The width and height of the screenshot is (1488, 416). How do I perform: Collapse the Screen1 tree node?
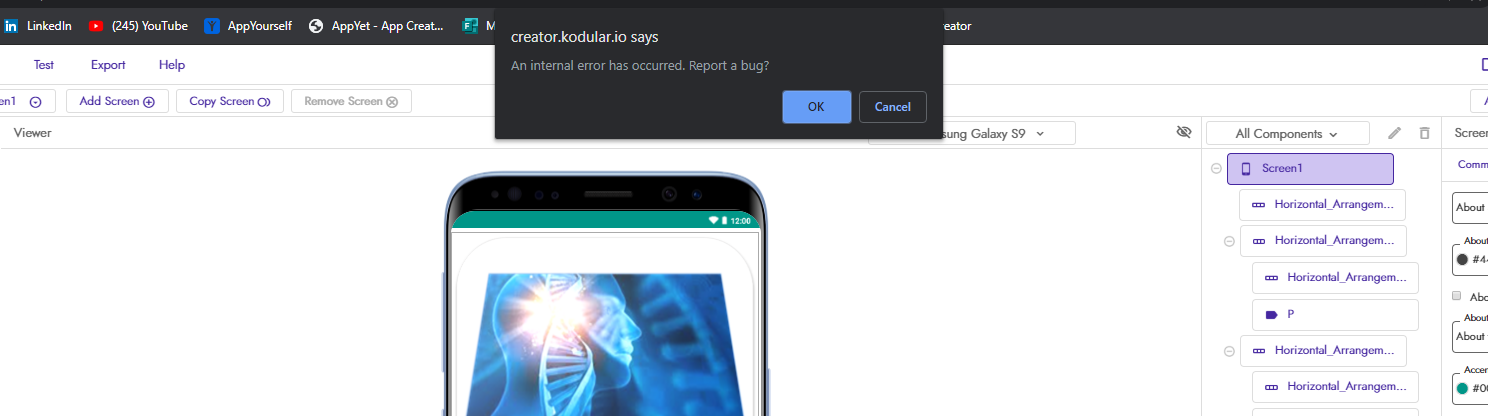pos(1216,169)
